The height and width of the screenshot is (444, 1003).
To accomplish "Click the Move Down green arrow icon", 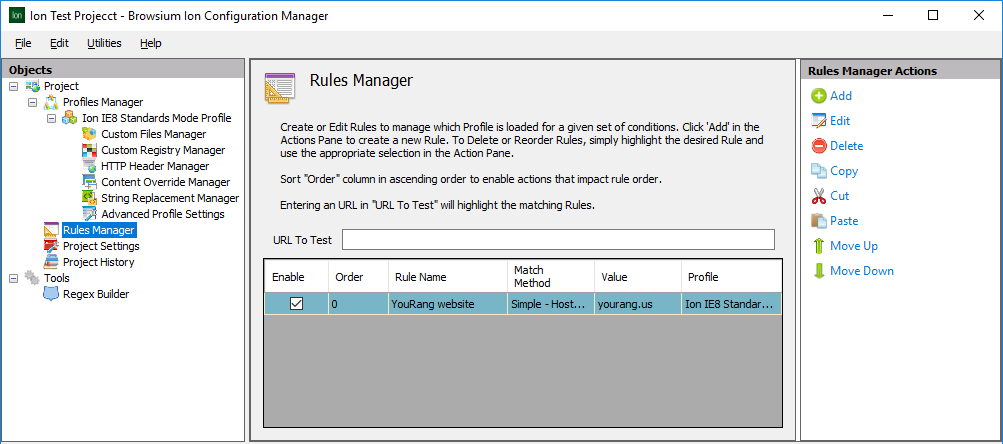I will [818, 271].
